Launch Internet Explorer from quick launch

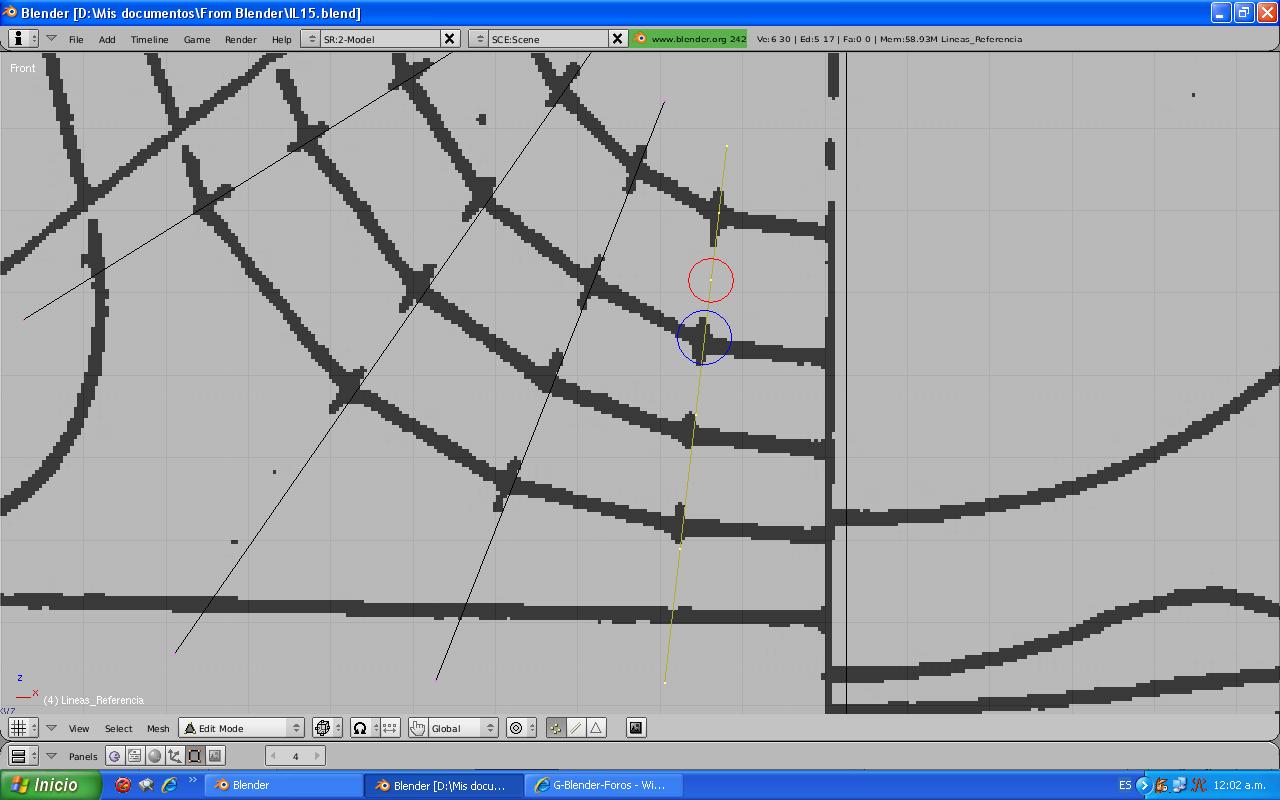169,785
